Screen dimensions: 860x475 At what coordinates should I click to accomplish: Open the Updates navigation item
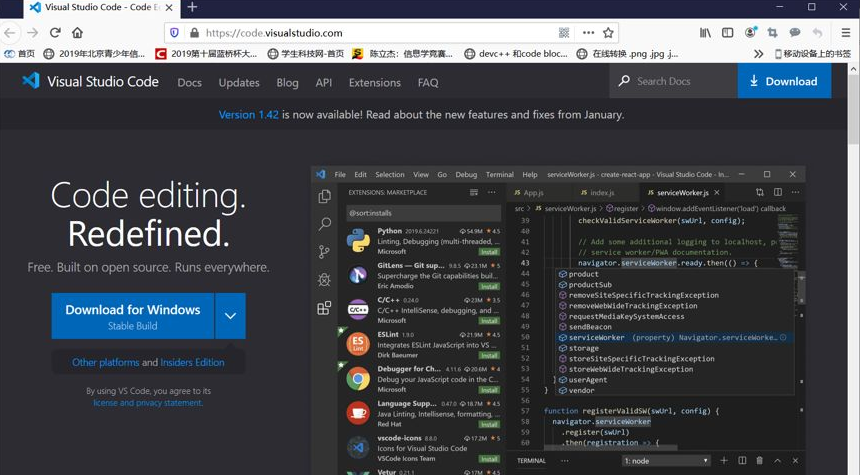click(x=239, y=82)
